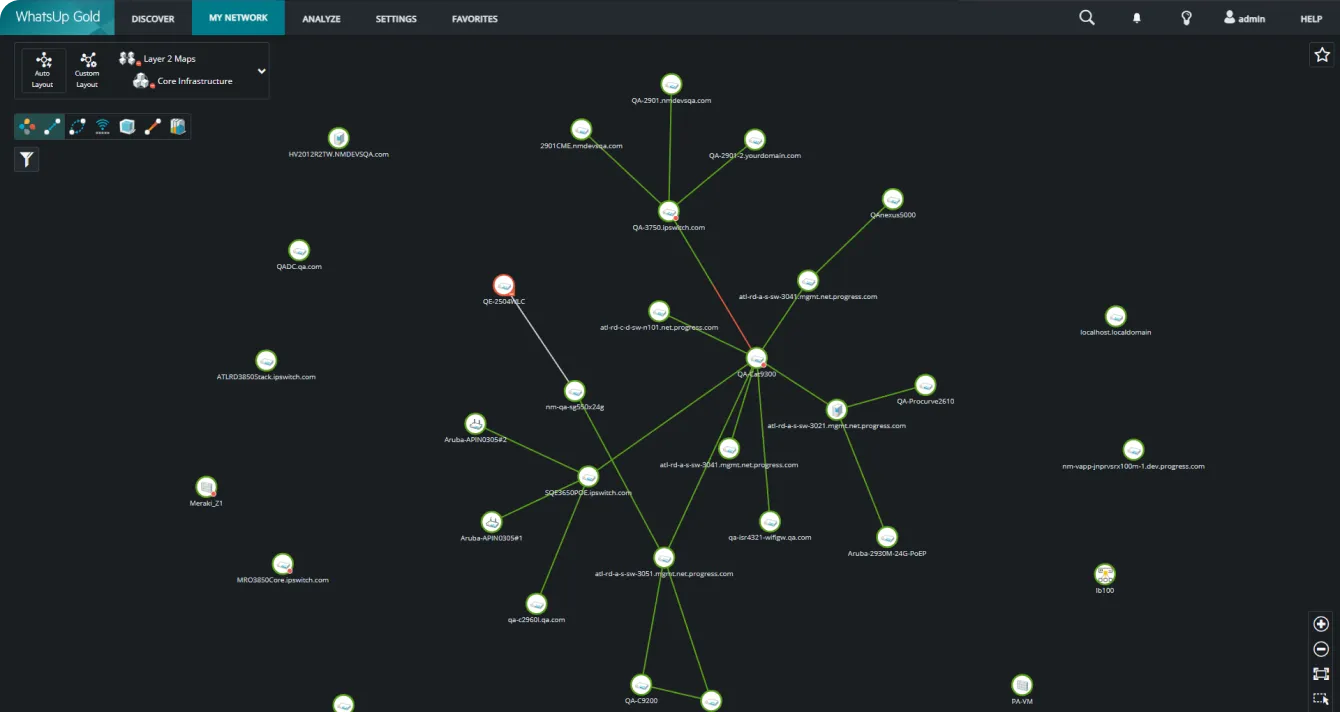The height and width of the screenshot is (712, 1340).
Task: Toggle the dashed dependencies overlay
Action: point(78,127)
